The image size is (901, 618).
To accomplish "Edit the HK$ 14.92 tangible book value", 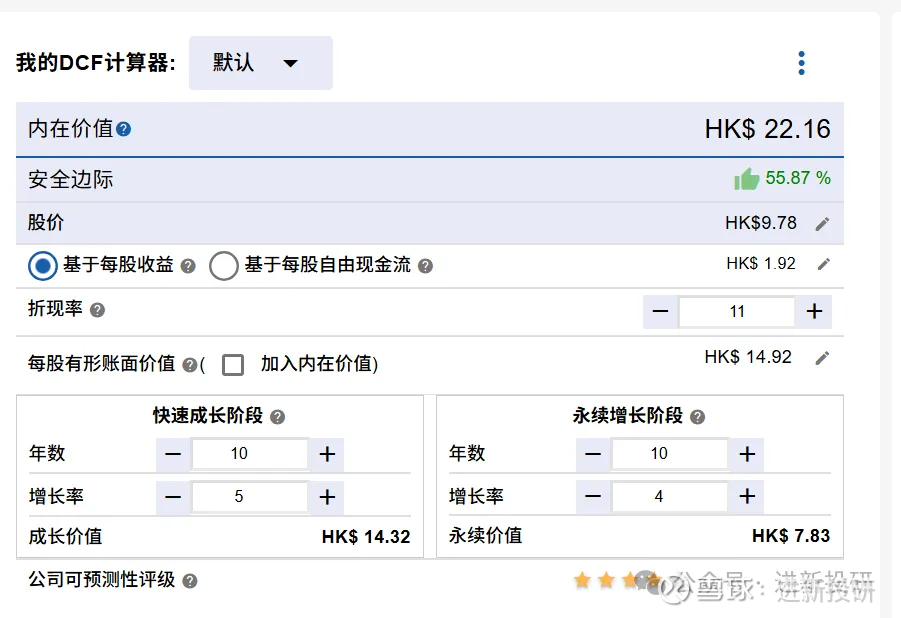I will click(822, 358).
